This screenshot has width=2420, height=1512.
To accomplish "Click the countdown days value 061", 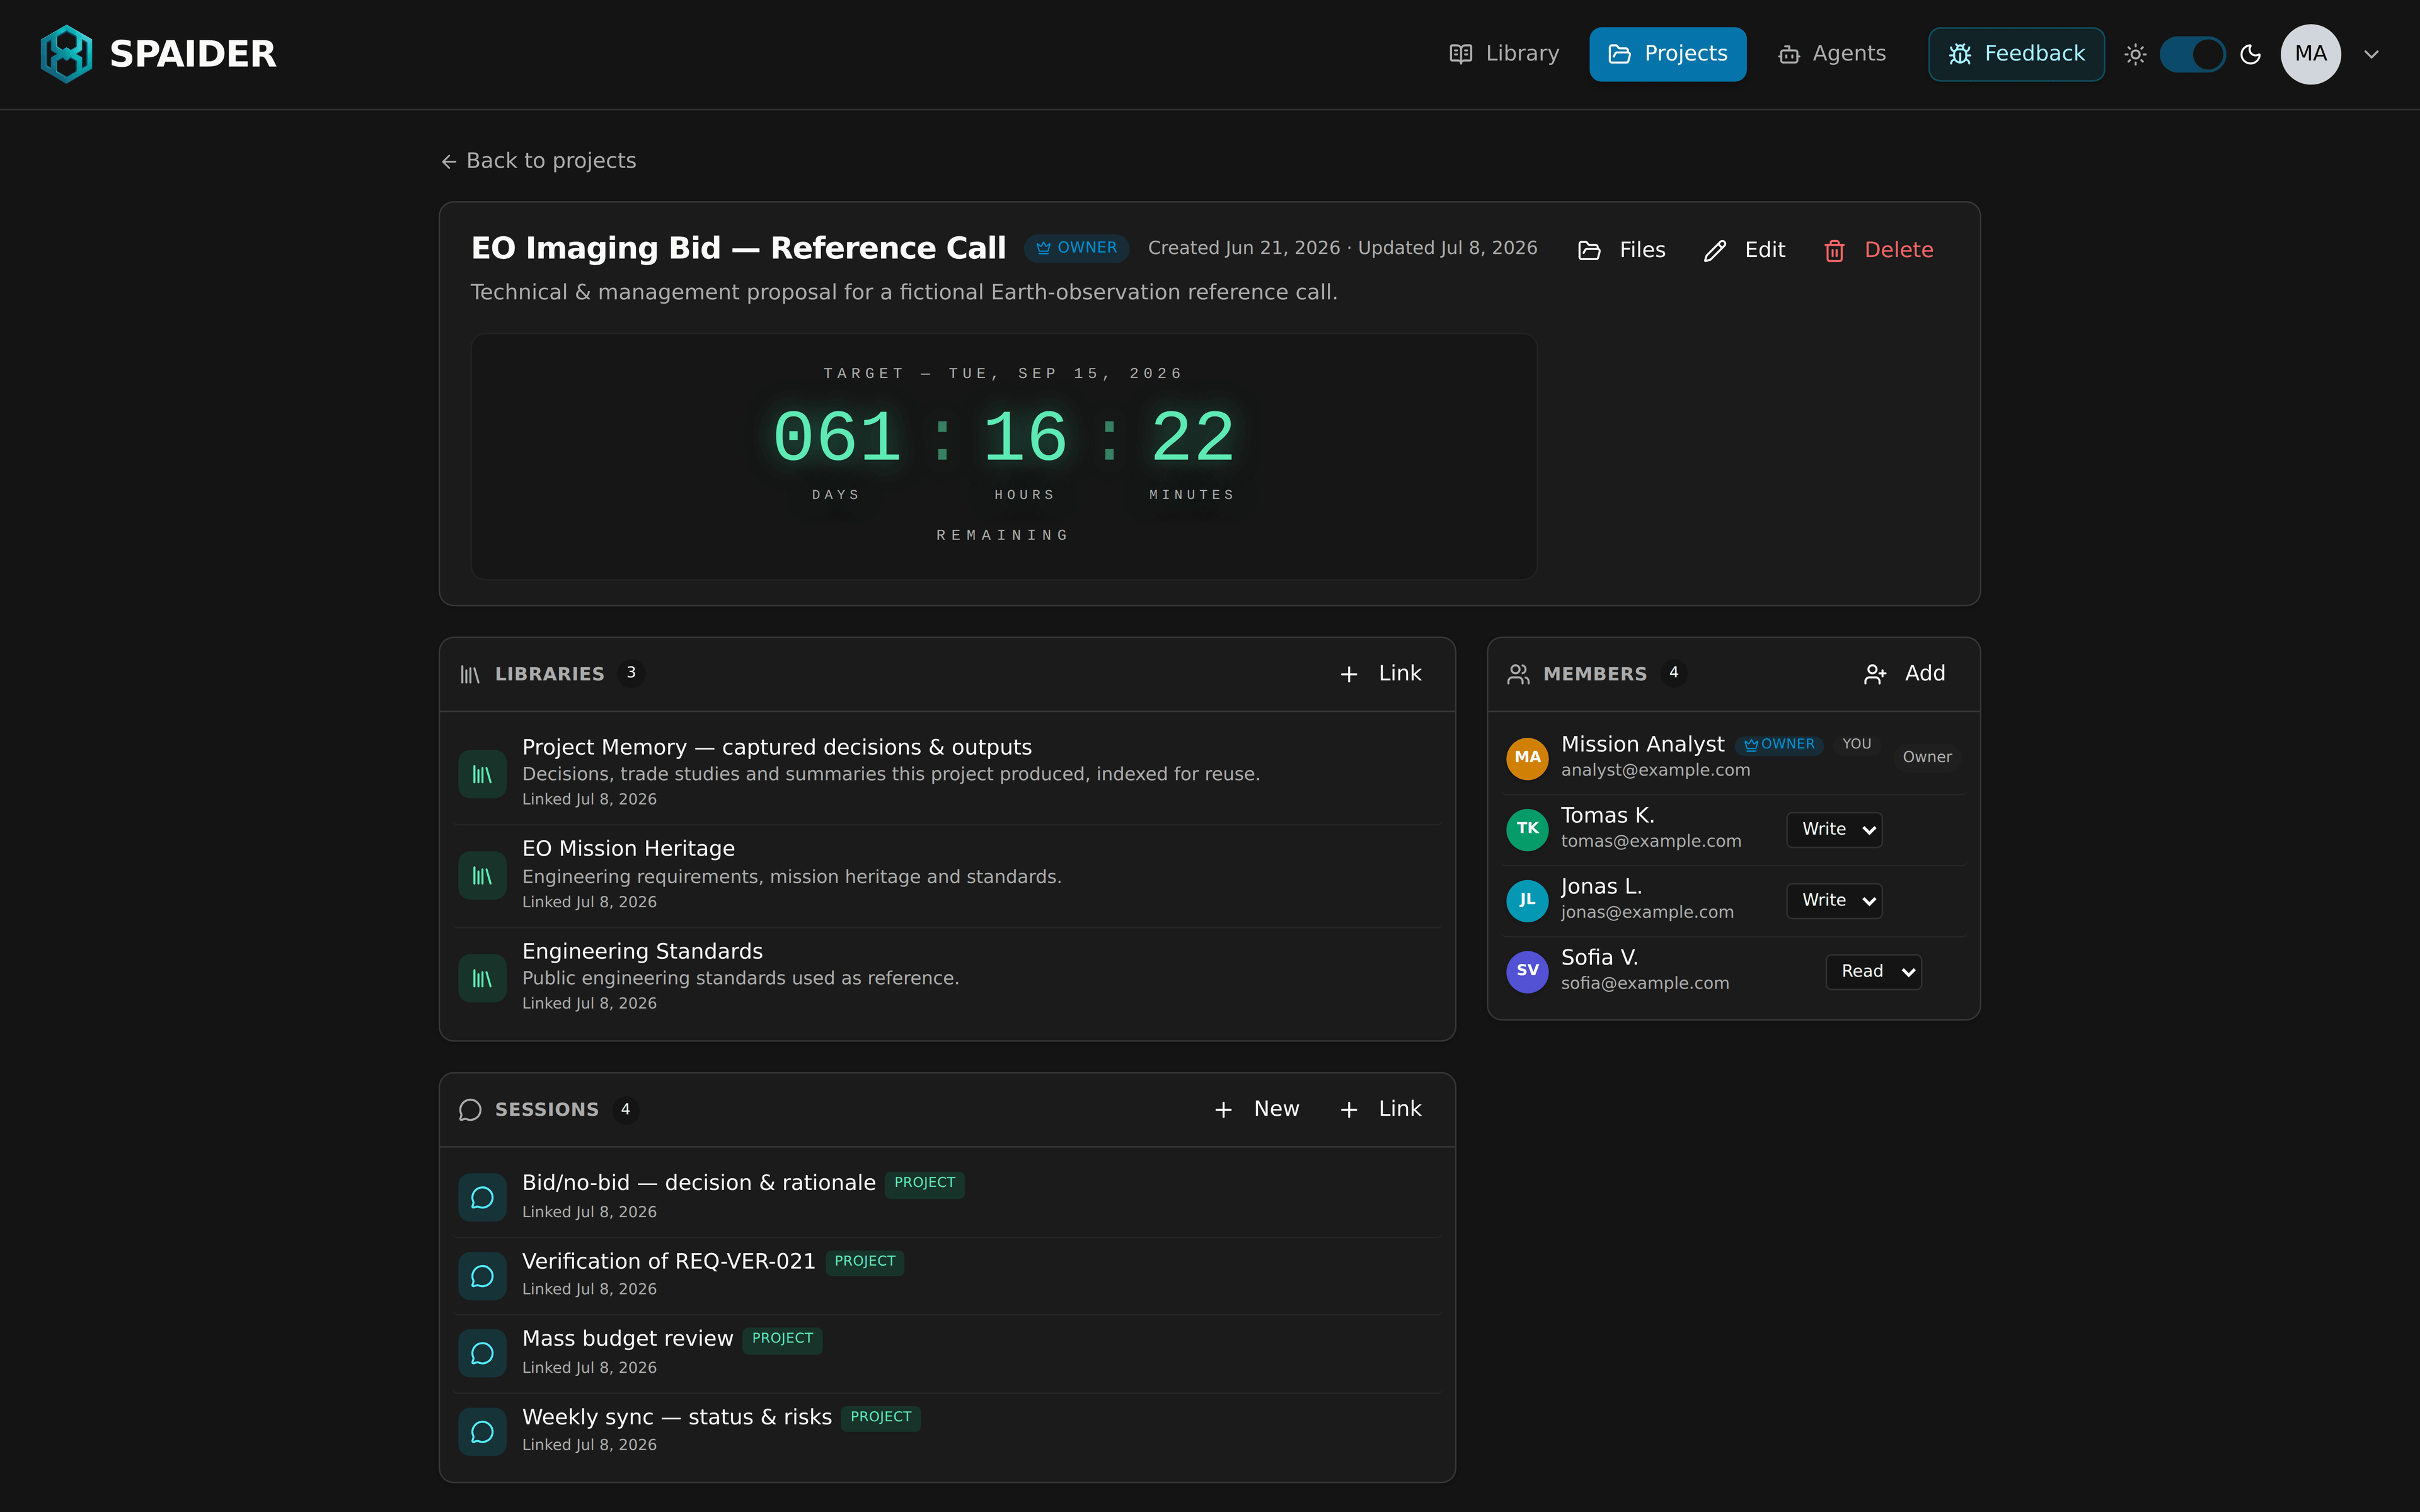I will [x=837, y=438].
